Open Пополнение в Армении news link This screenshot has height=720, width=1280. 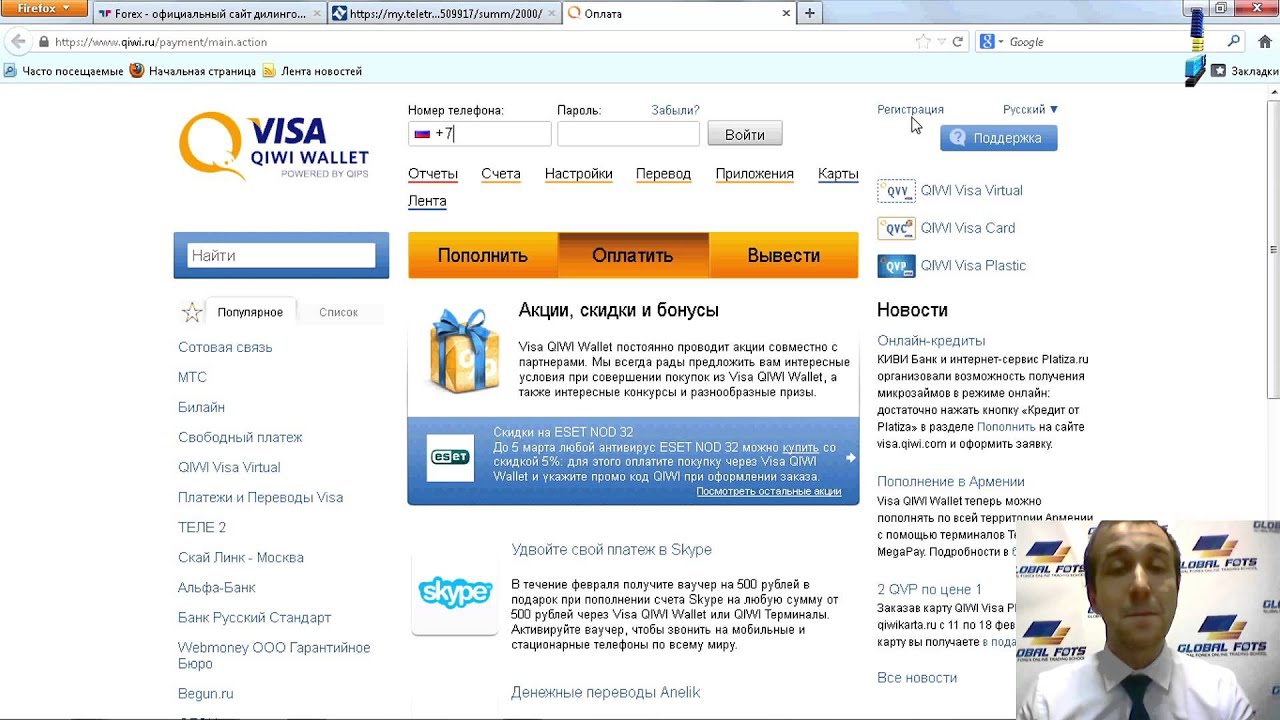point(951,482)
